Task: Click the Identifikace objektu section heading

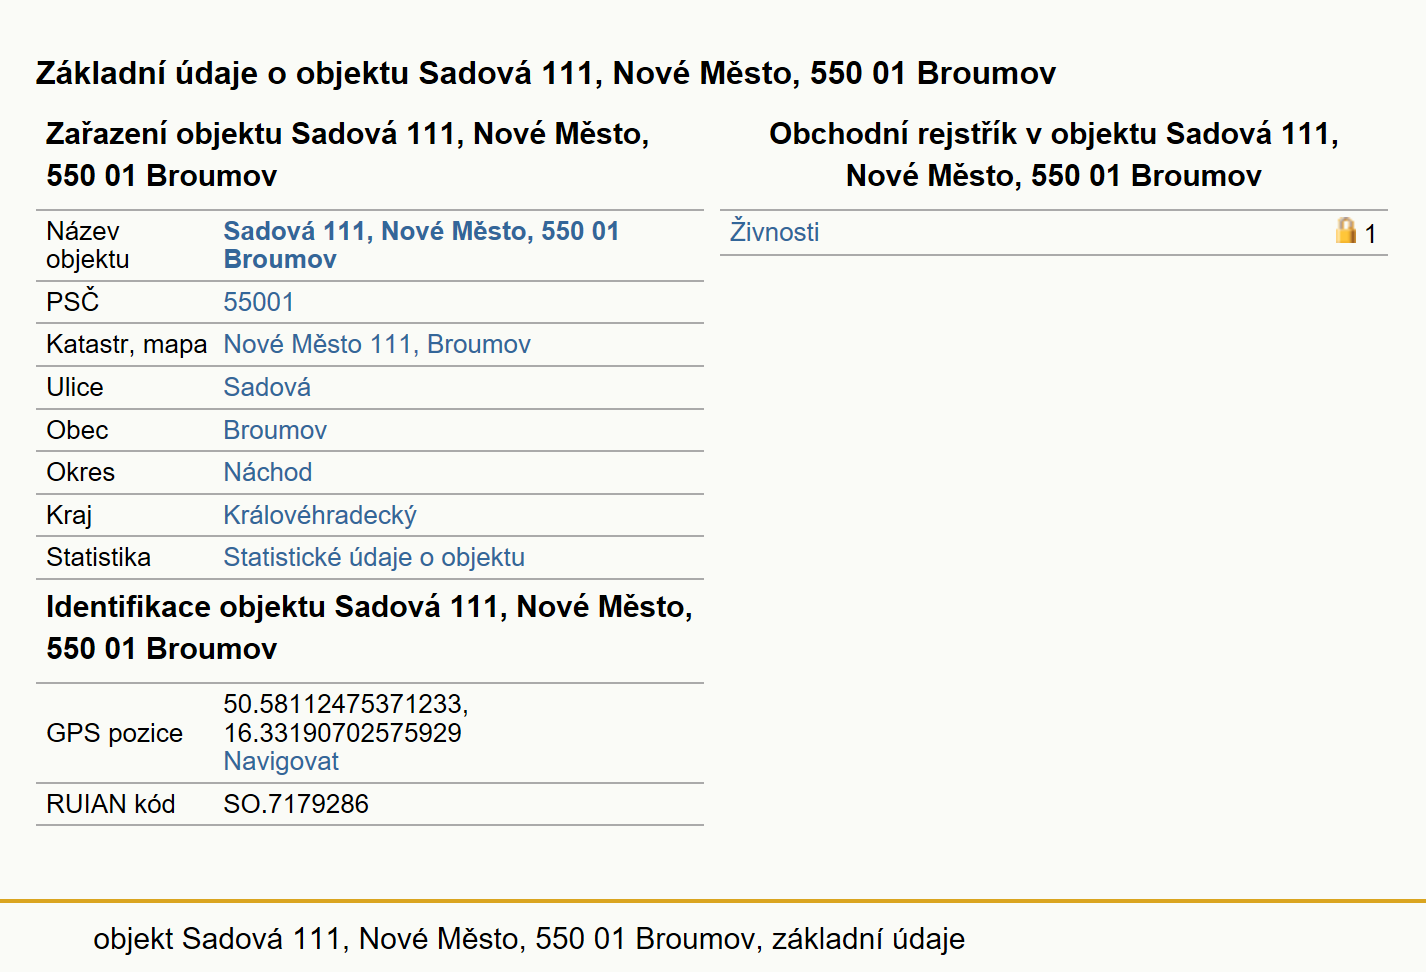Action: (x=369, y=627)
